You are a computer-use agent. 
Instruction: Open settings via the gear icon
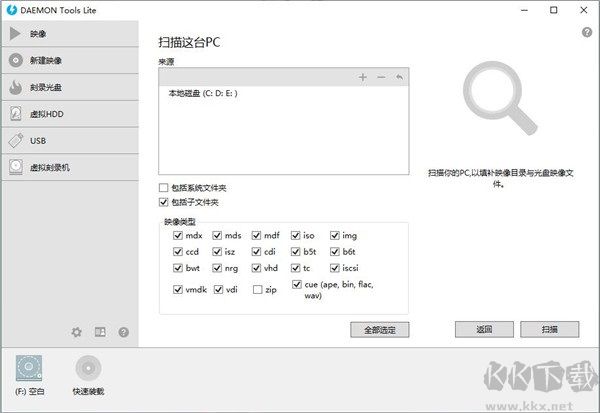point(77,332)
